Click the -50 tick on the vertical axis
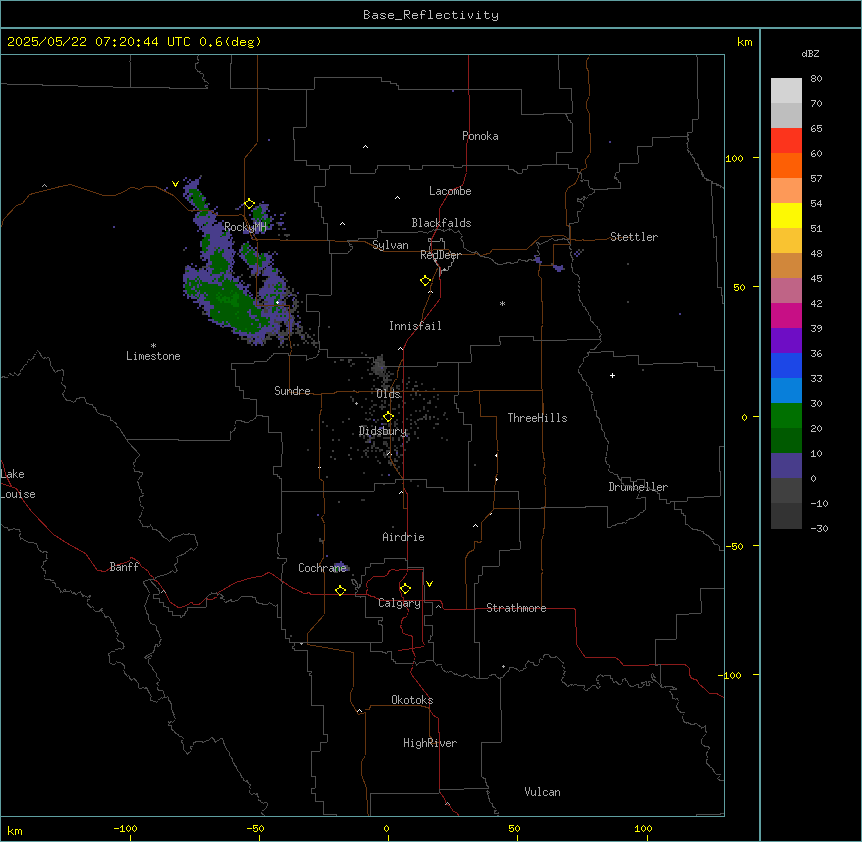The width and height of the screenshot is (862, 842). pos(735,546)
